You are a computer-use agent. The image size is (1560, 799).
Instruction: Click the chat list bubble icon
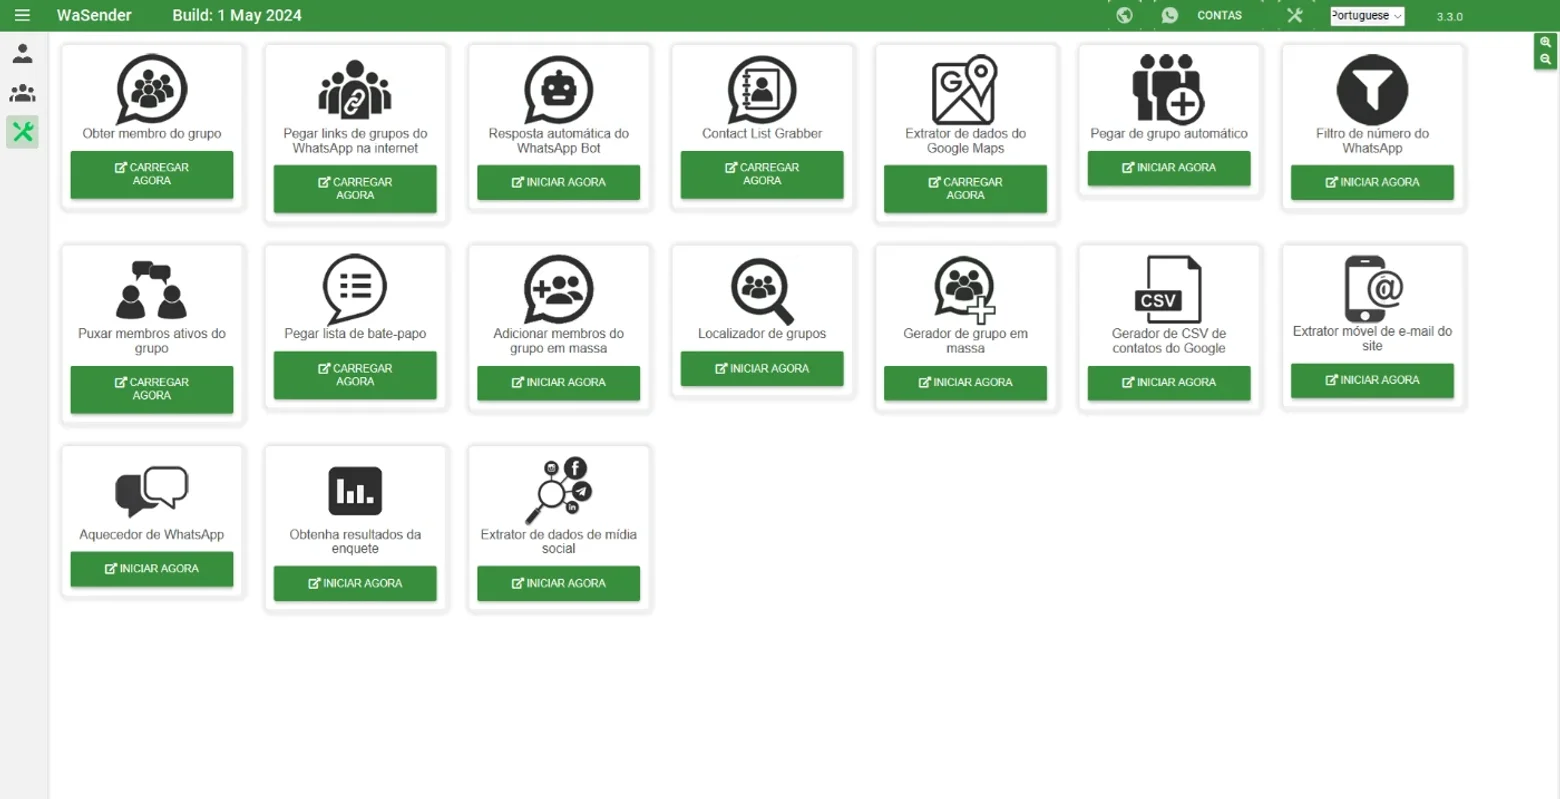tap(355, 290)
